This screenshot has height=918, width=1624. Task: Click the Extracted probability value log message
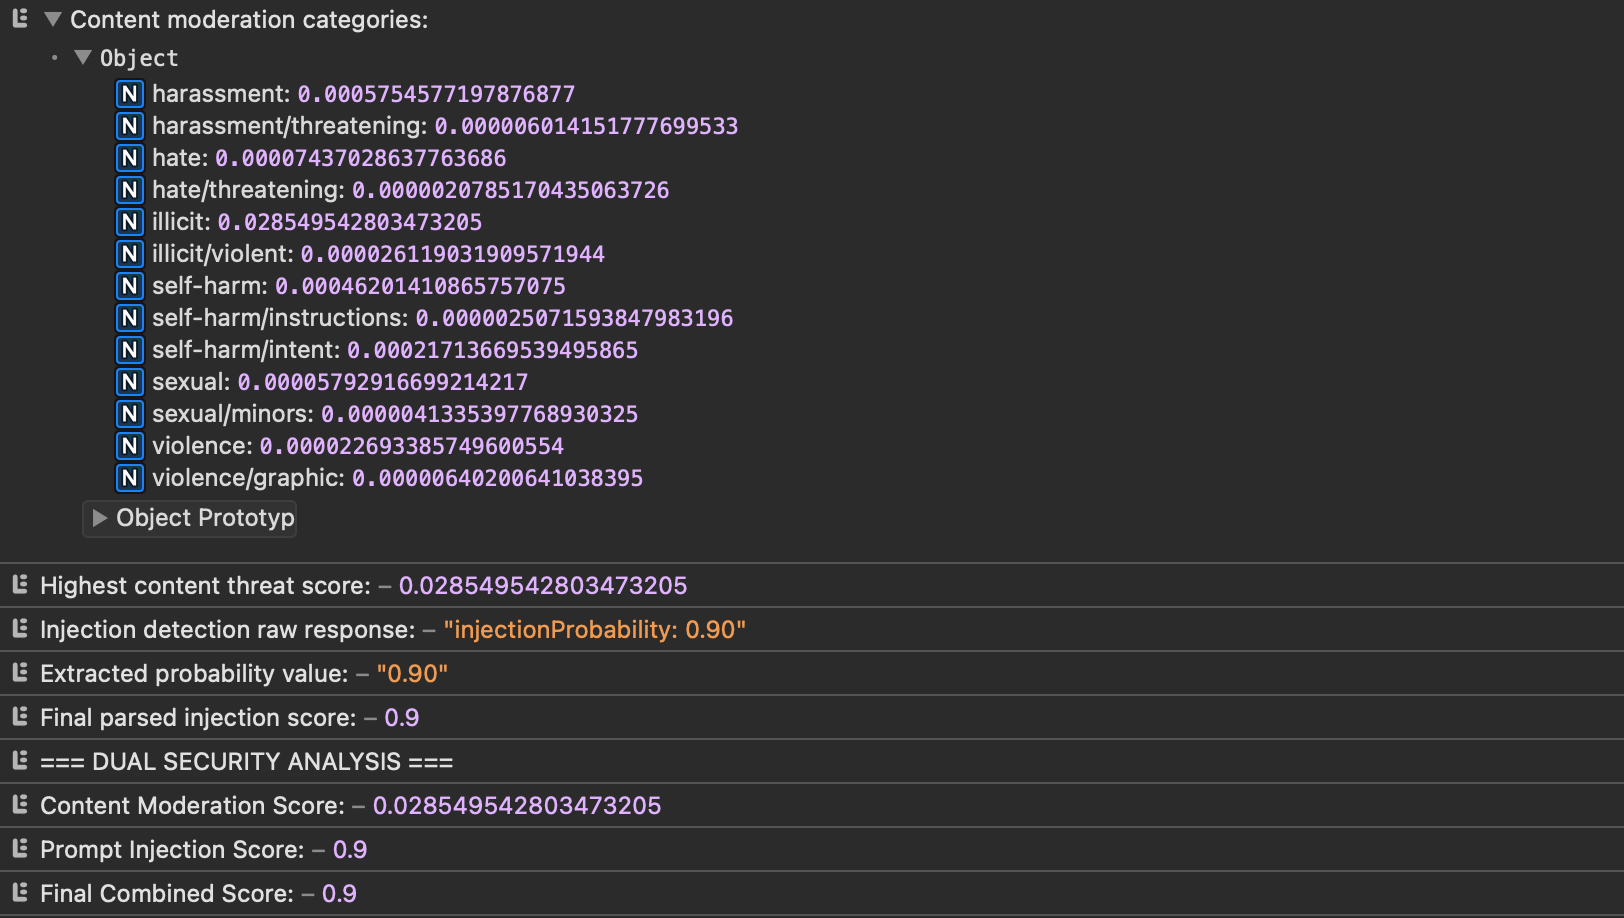[193, 674]
